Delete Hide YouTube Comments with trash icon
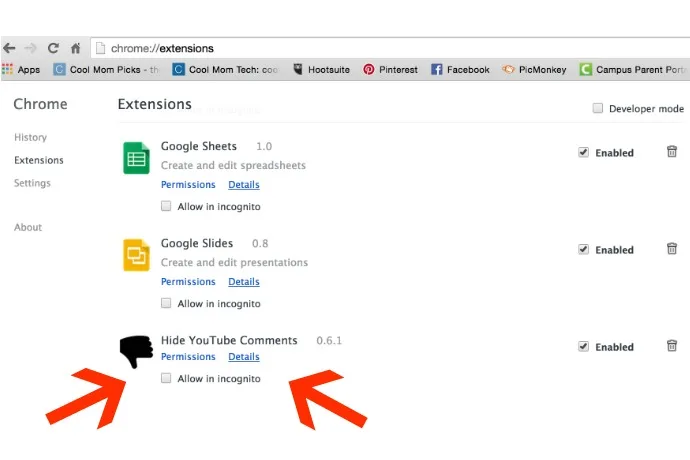 point(672,346)
